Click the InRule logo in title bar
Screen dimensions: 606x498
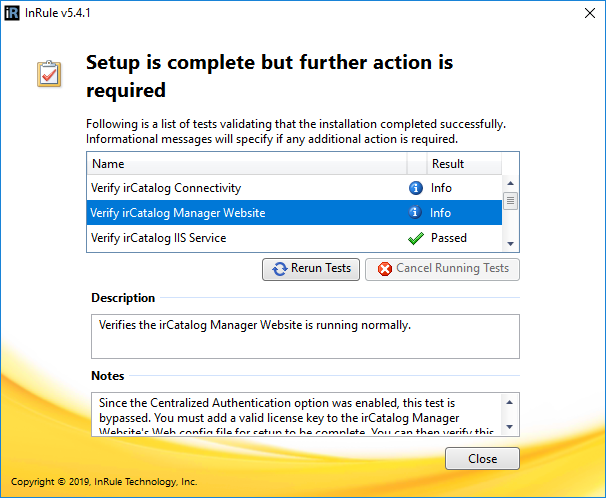pos(12,13)
